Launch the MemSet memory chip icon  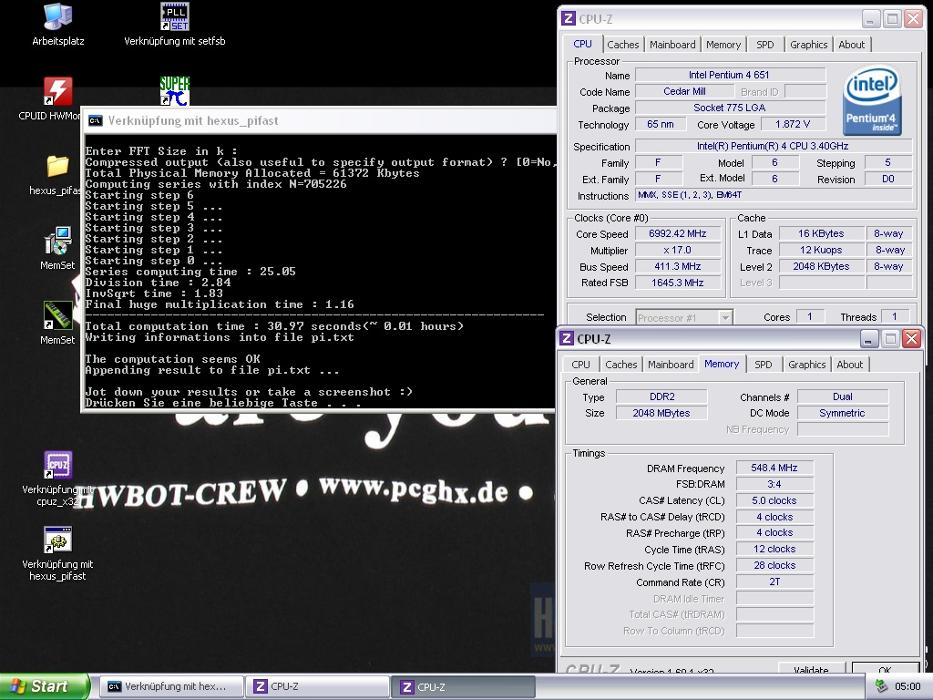point(58,315)
